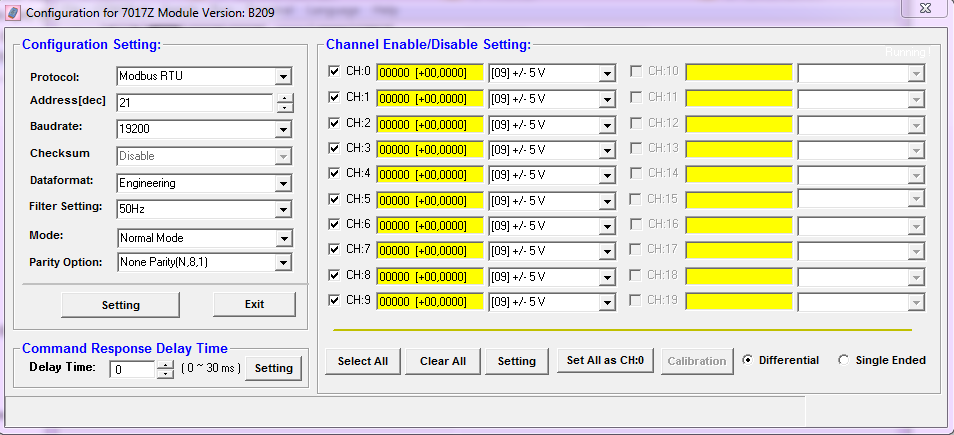Open the Filter Setting dropdown
954x435 pixels.
[283, 210]
